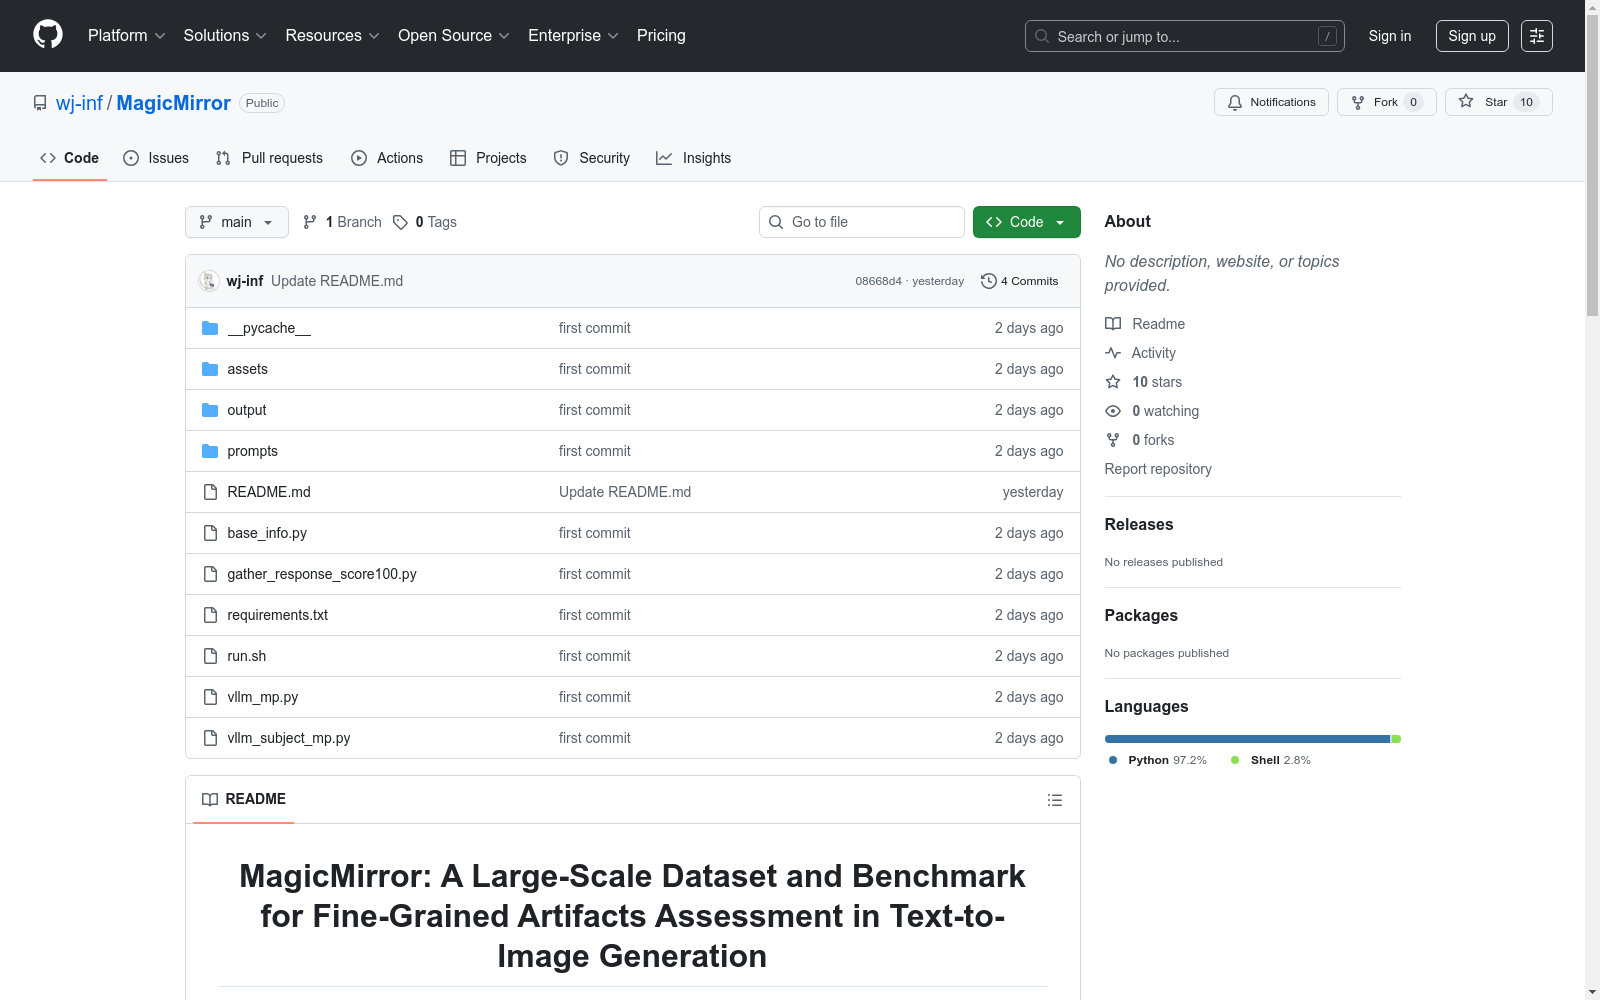
Task: Select the README tab header
Action: coord(244,799)
